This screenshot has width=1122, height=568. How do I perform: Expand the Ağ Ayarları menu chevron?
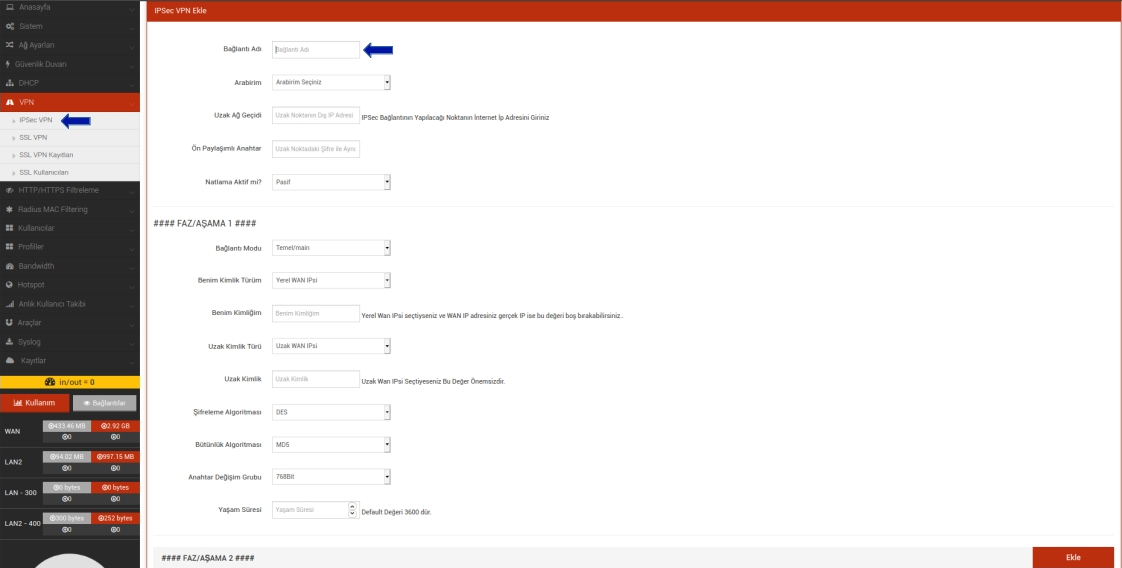pos(132,45)
